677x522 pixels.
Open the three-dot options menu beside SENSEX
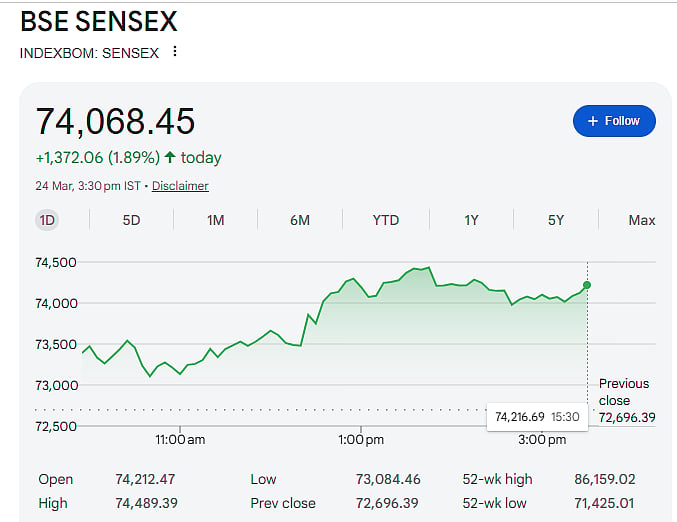click(x=174, y=51)
